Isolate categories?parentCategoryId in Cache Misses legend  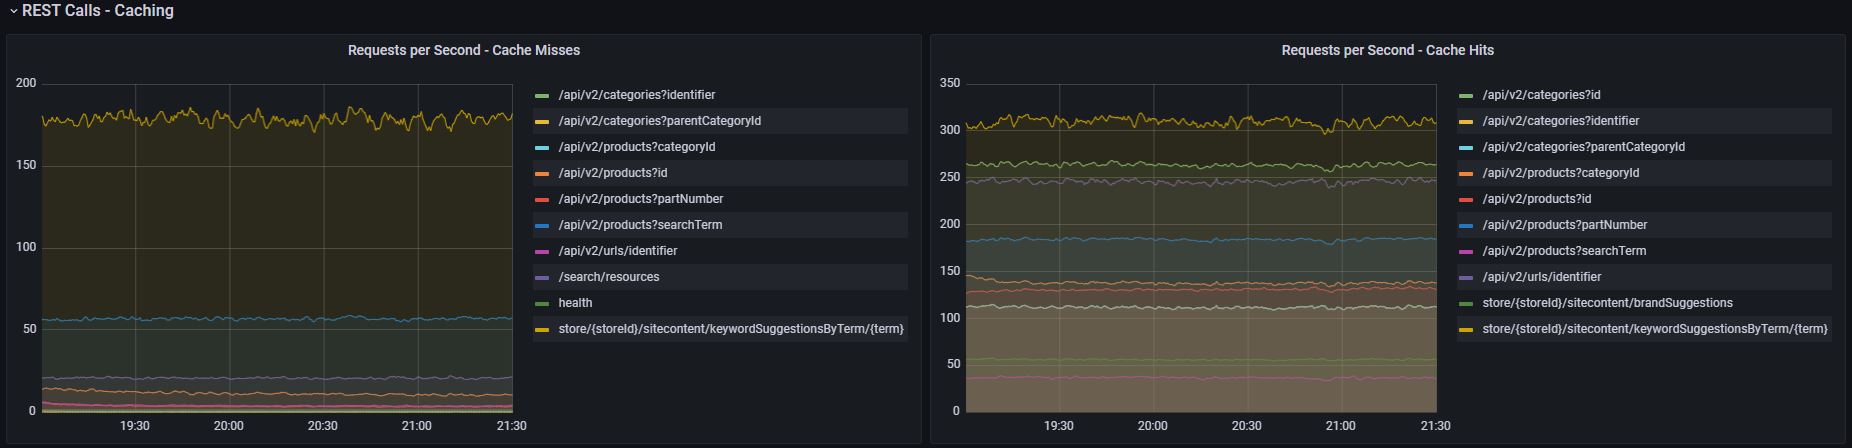pyautogui.click(x=659, y=121)
